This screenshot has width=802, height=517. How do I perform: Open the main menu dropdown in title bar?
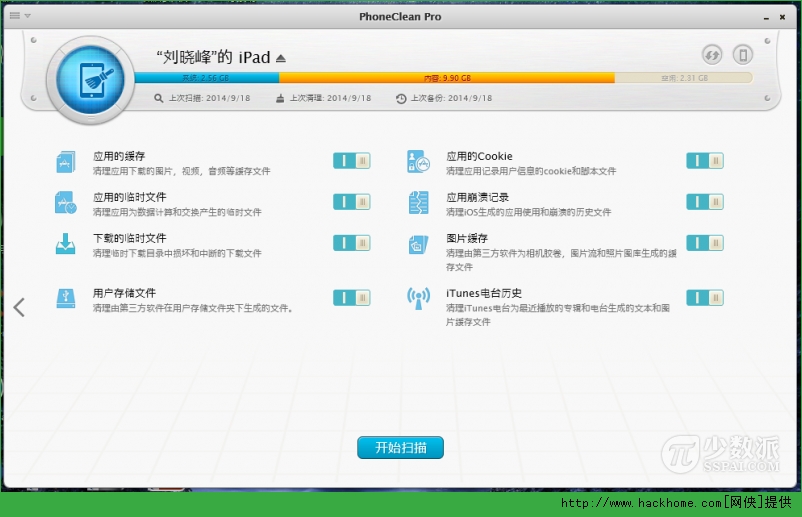20,16
